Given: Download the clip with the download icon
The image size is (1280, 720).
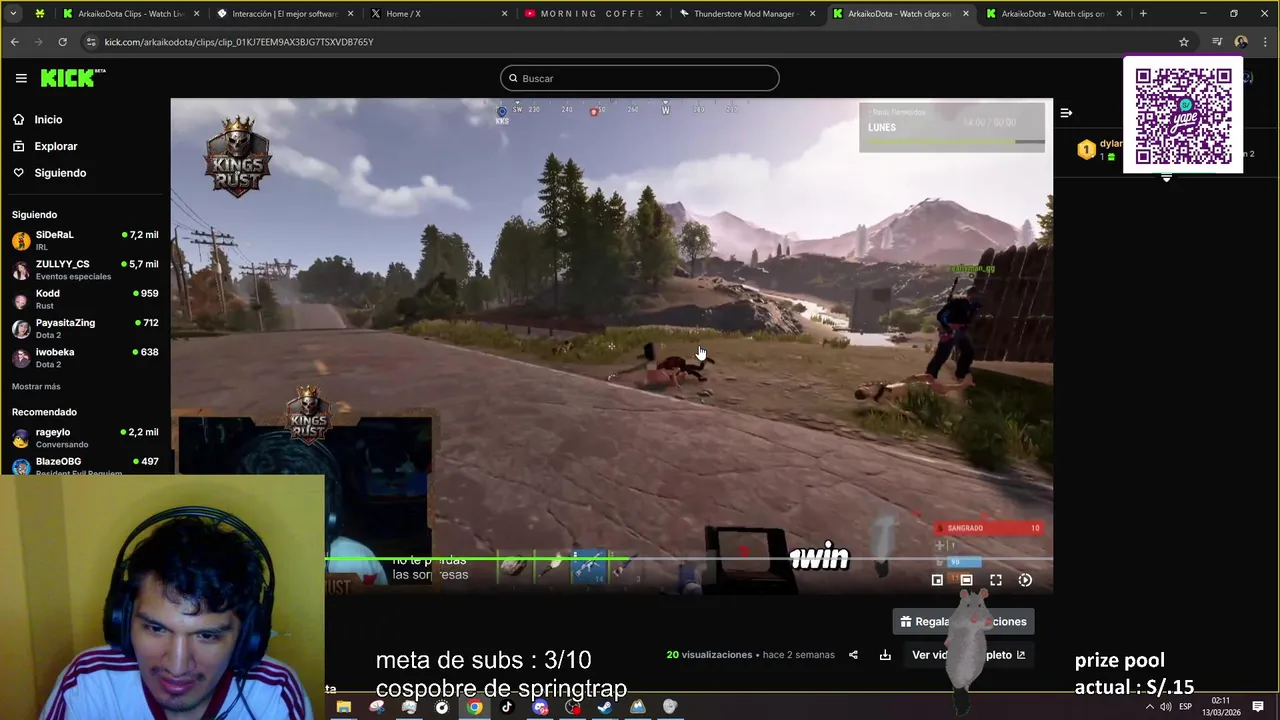Looking at the screenshot, I should 885,655.
